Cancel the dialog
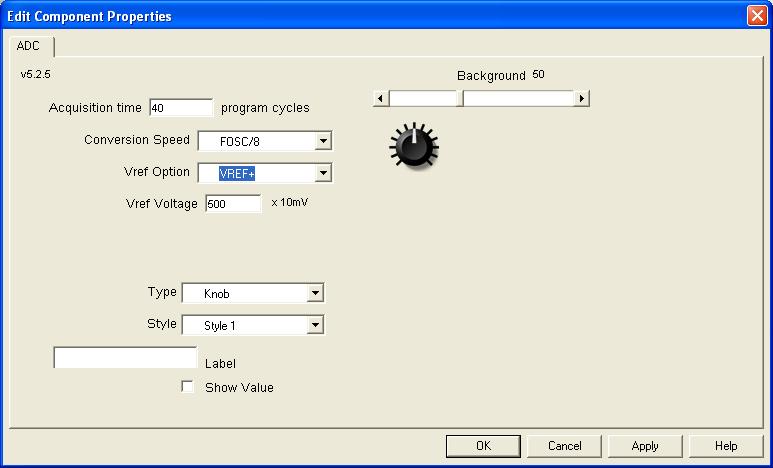 click(564, 446)
